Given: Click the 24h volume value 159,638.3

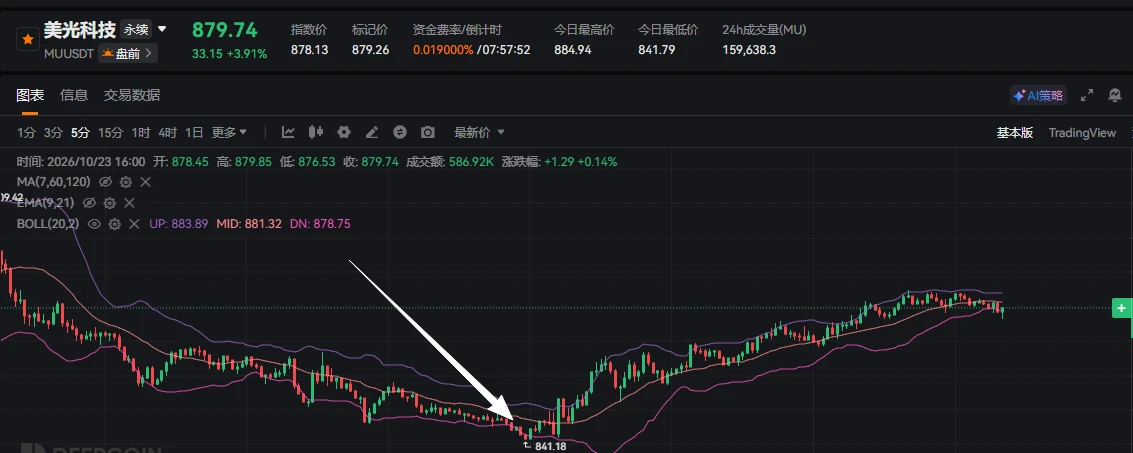Looking at the screenshot, I should pyautogui.click(x=749, y=50).
